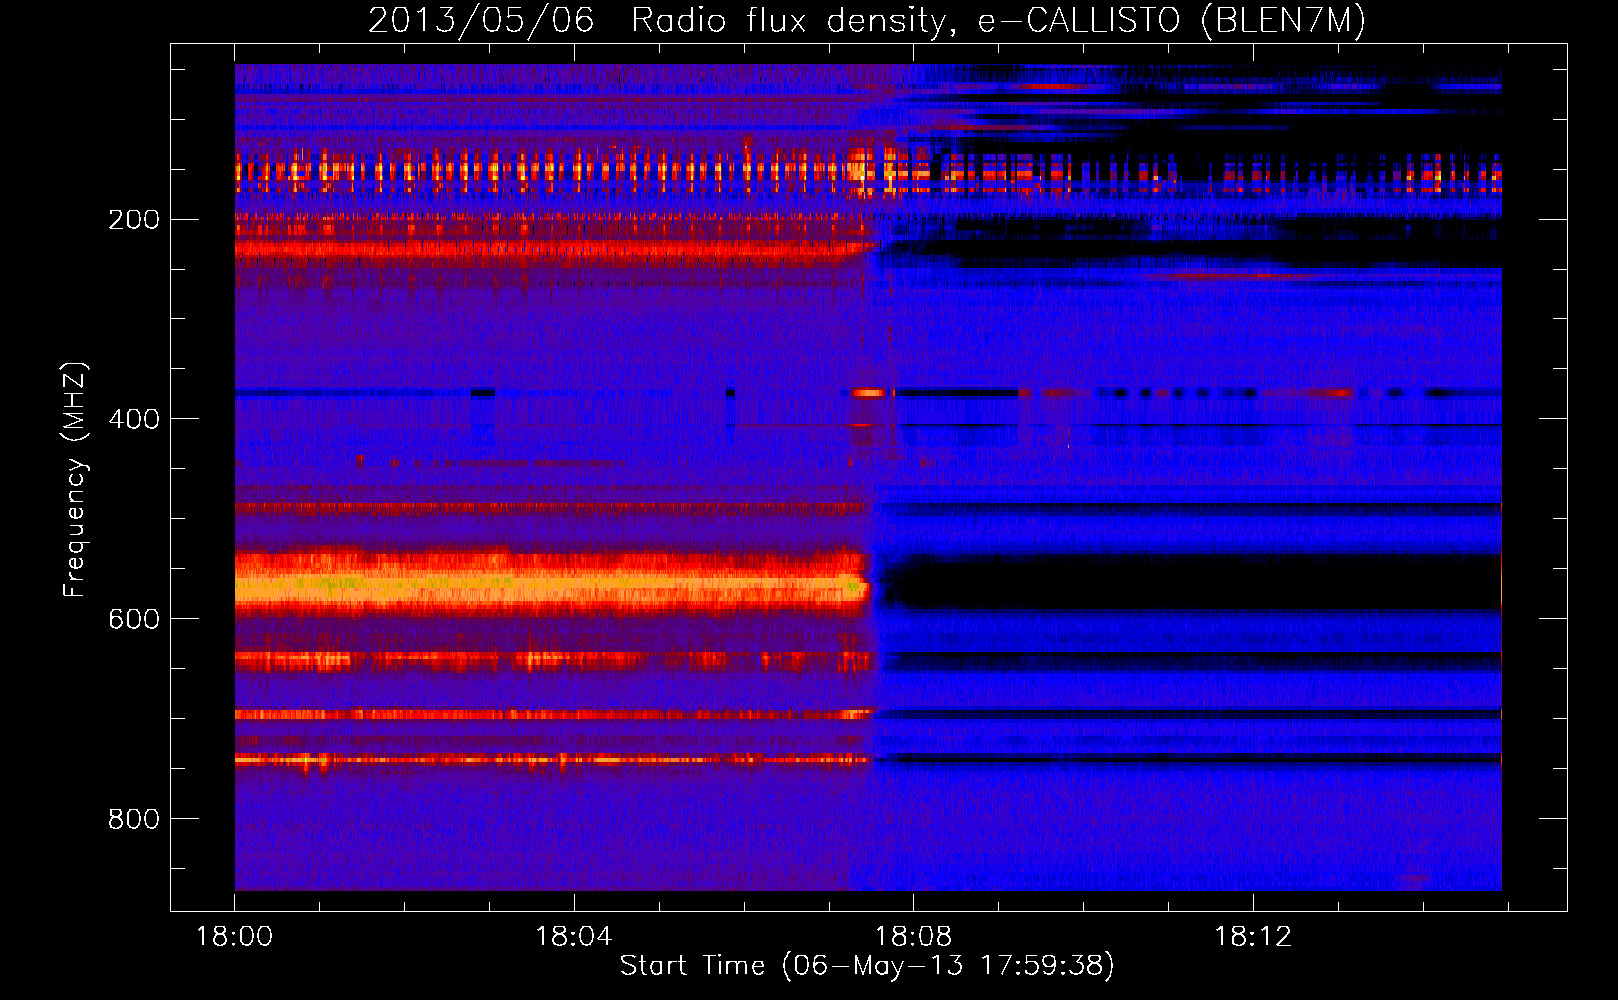The image size is (1618, 1000).
Task: Click the 18:08 time tick label
Action: [x=913, y=937]
